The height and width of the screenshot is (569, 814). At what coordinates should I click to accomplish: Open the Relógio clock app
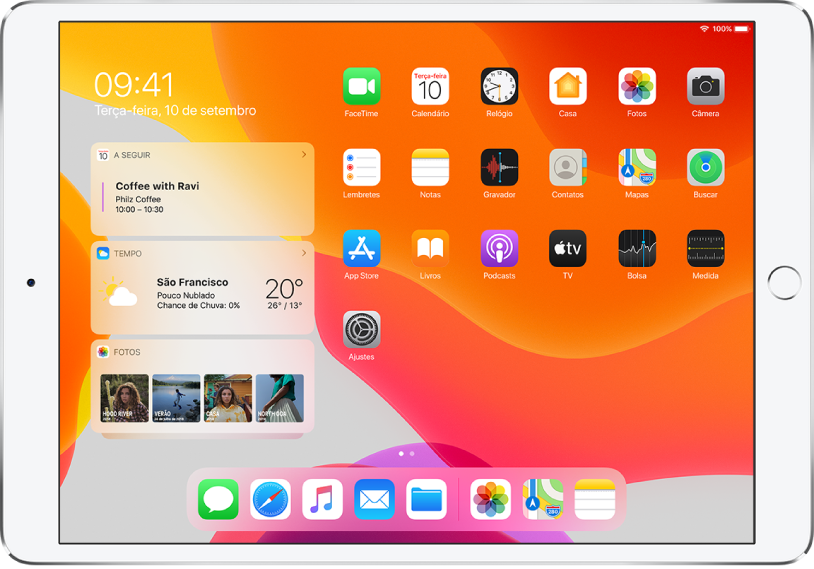[499, 86]
